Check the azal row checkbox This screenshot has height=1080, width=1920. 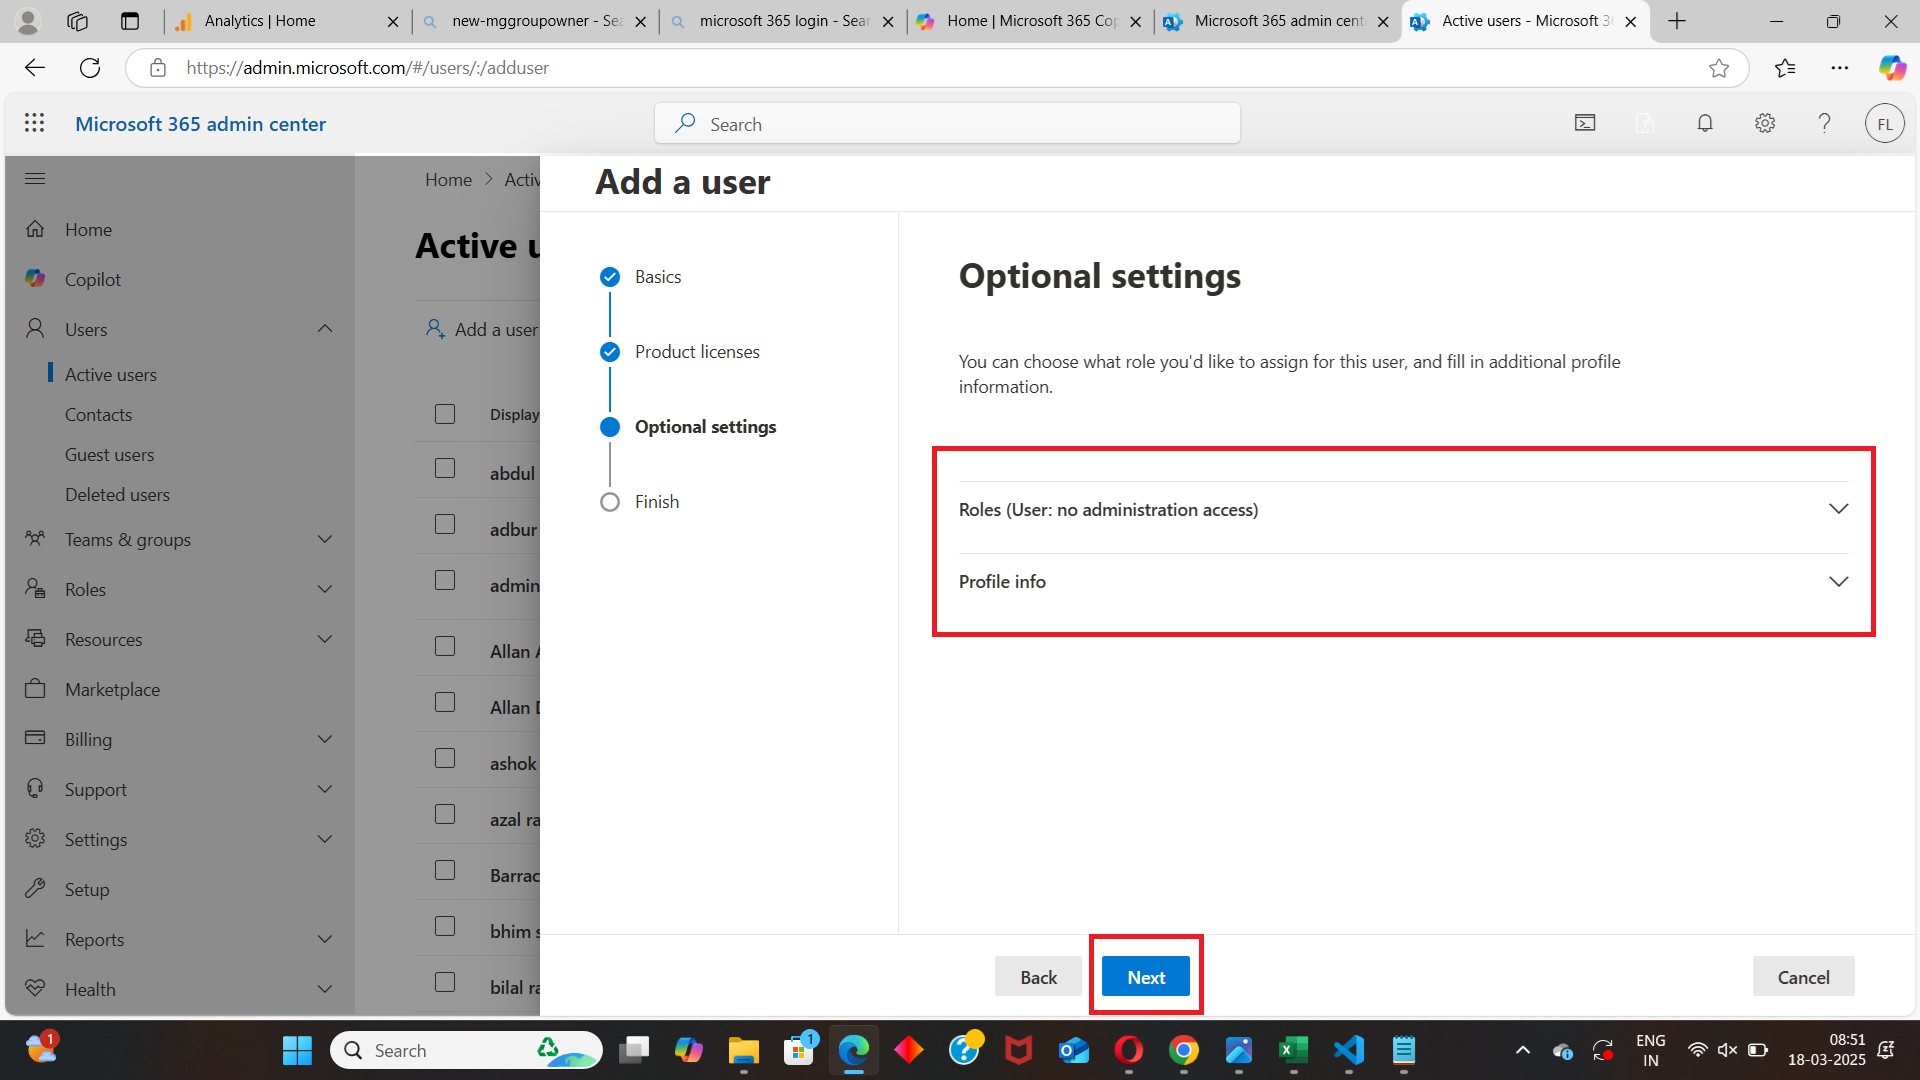click(445, 814)
